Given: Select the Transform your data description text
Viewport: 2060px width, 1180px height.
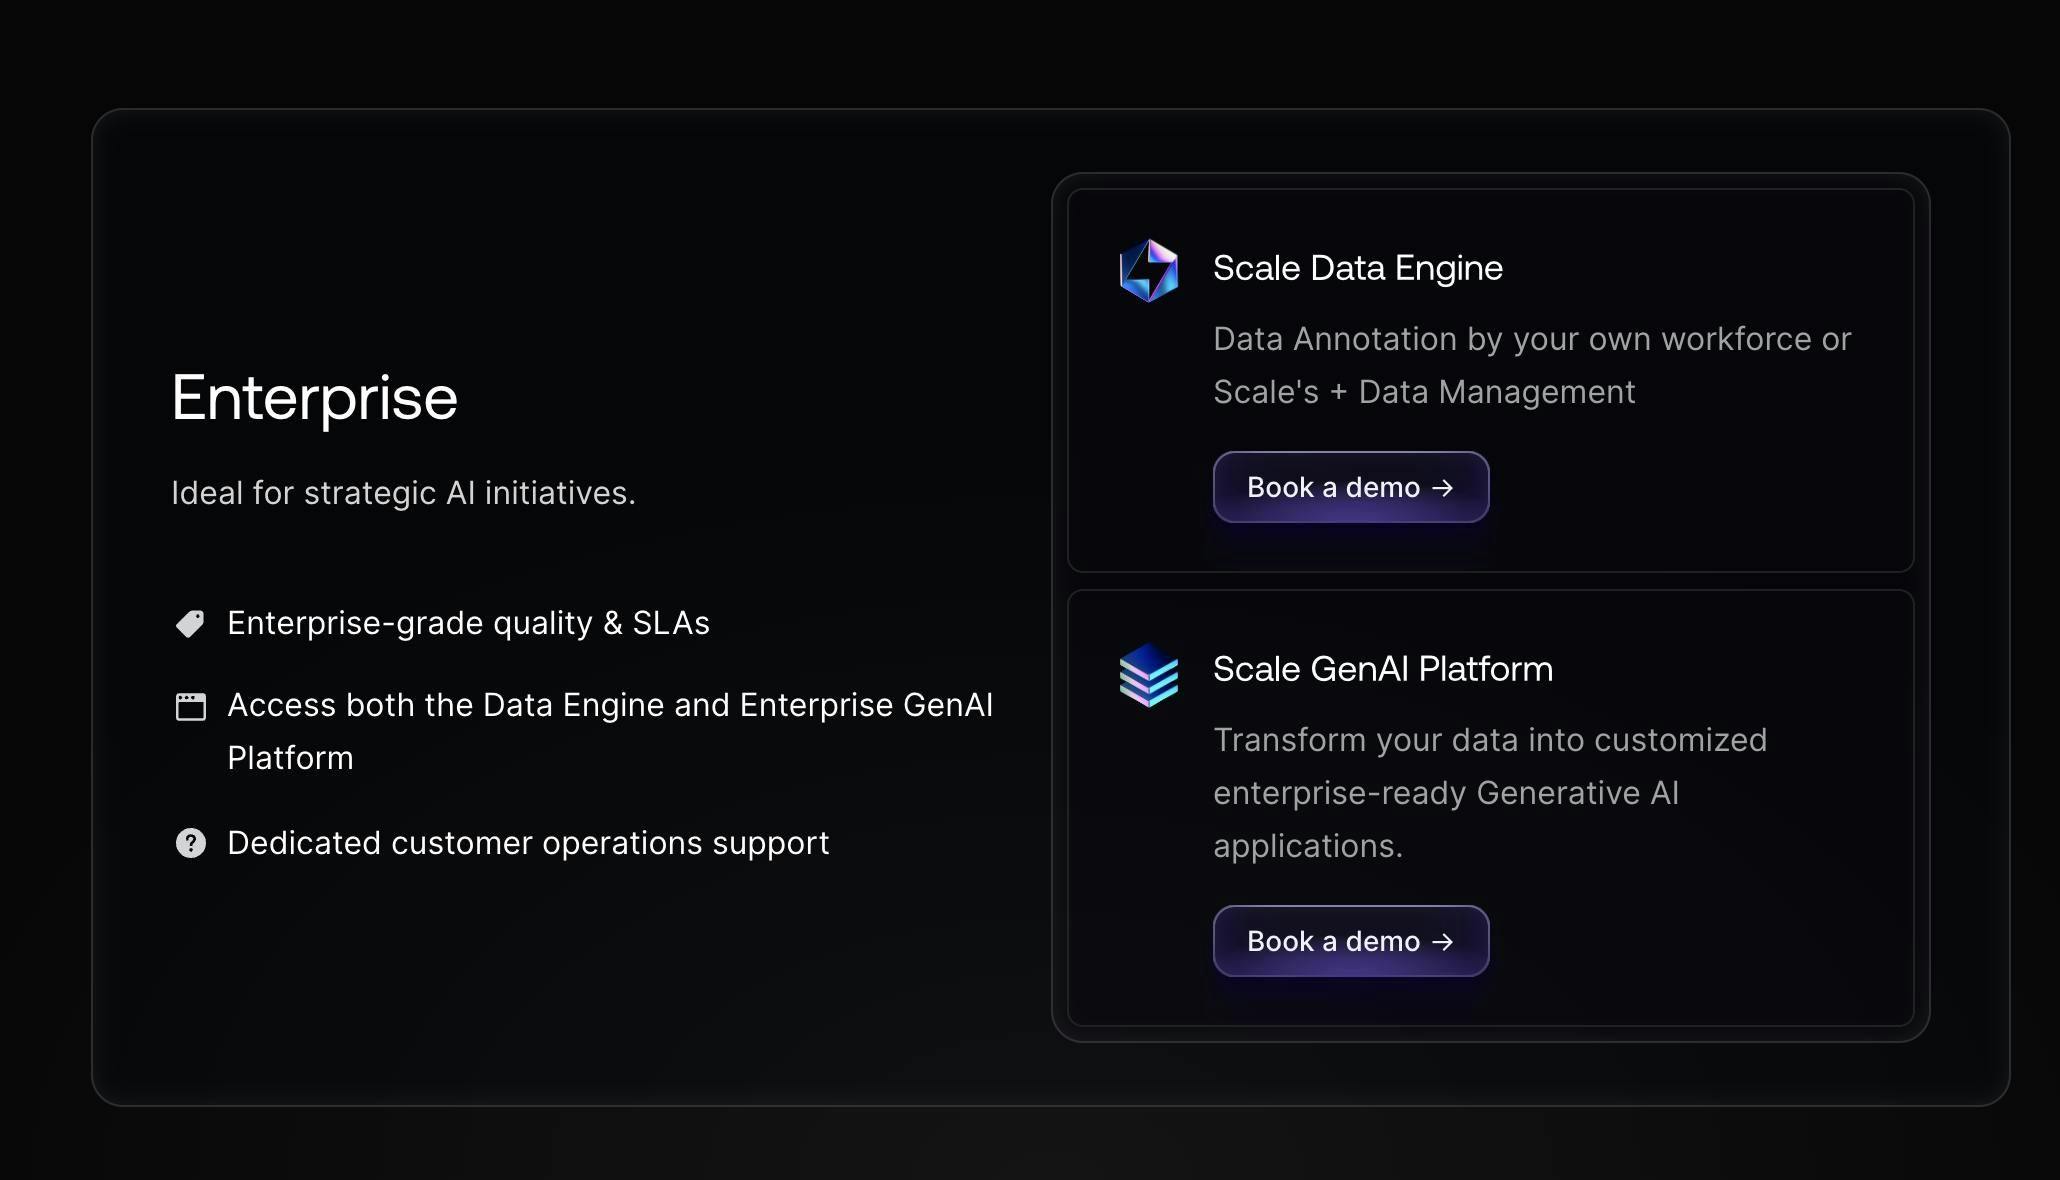Looking at the screenshot, I should (x=1489, y=793).
